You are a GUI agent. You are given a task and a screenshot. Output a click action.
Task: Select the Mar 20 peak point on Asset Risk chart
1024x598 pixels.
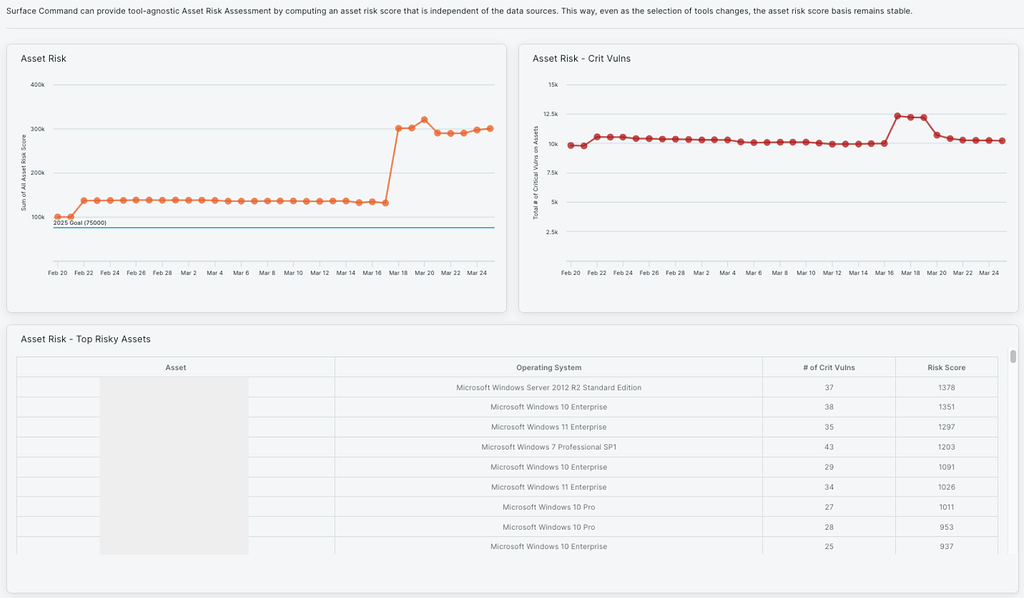click(423, 118)
